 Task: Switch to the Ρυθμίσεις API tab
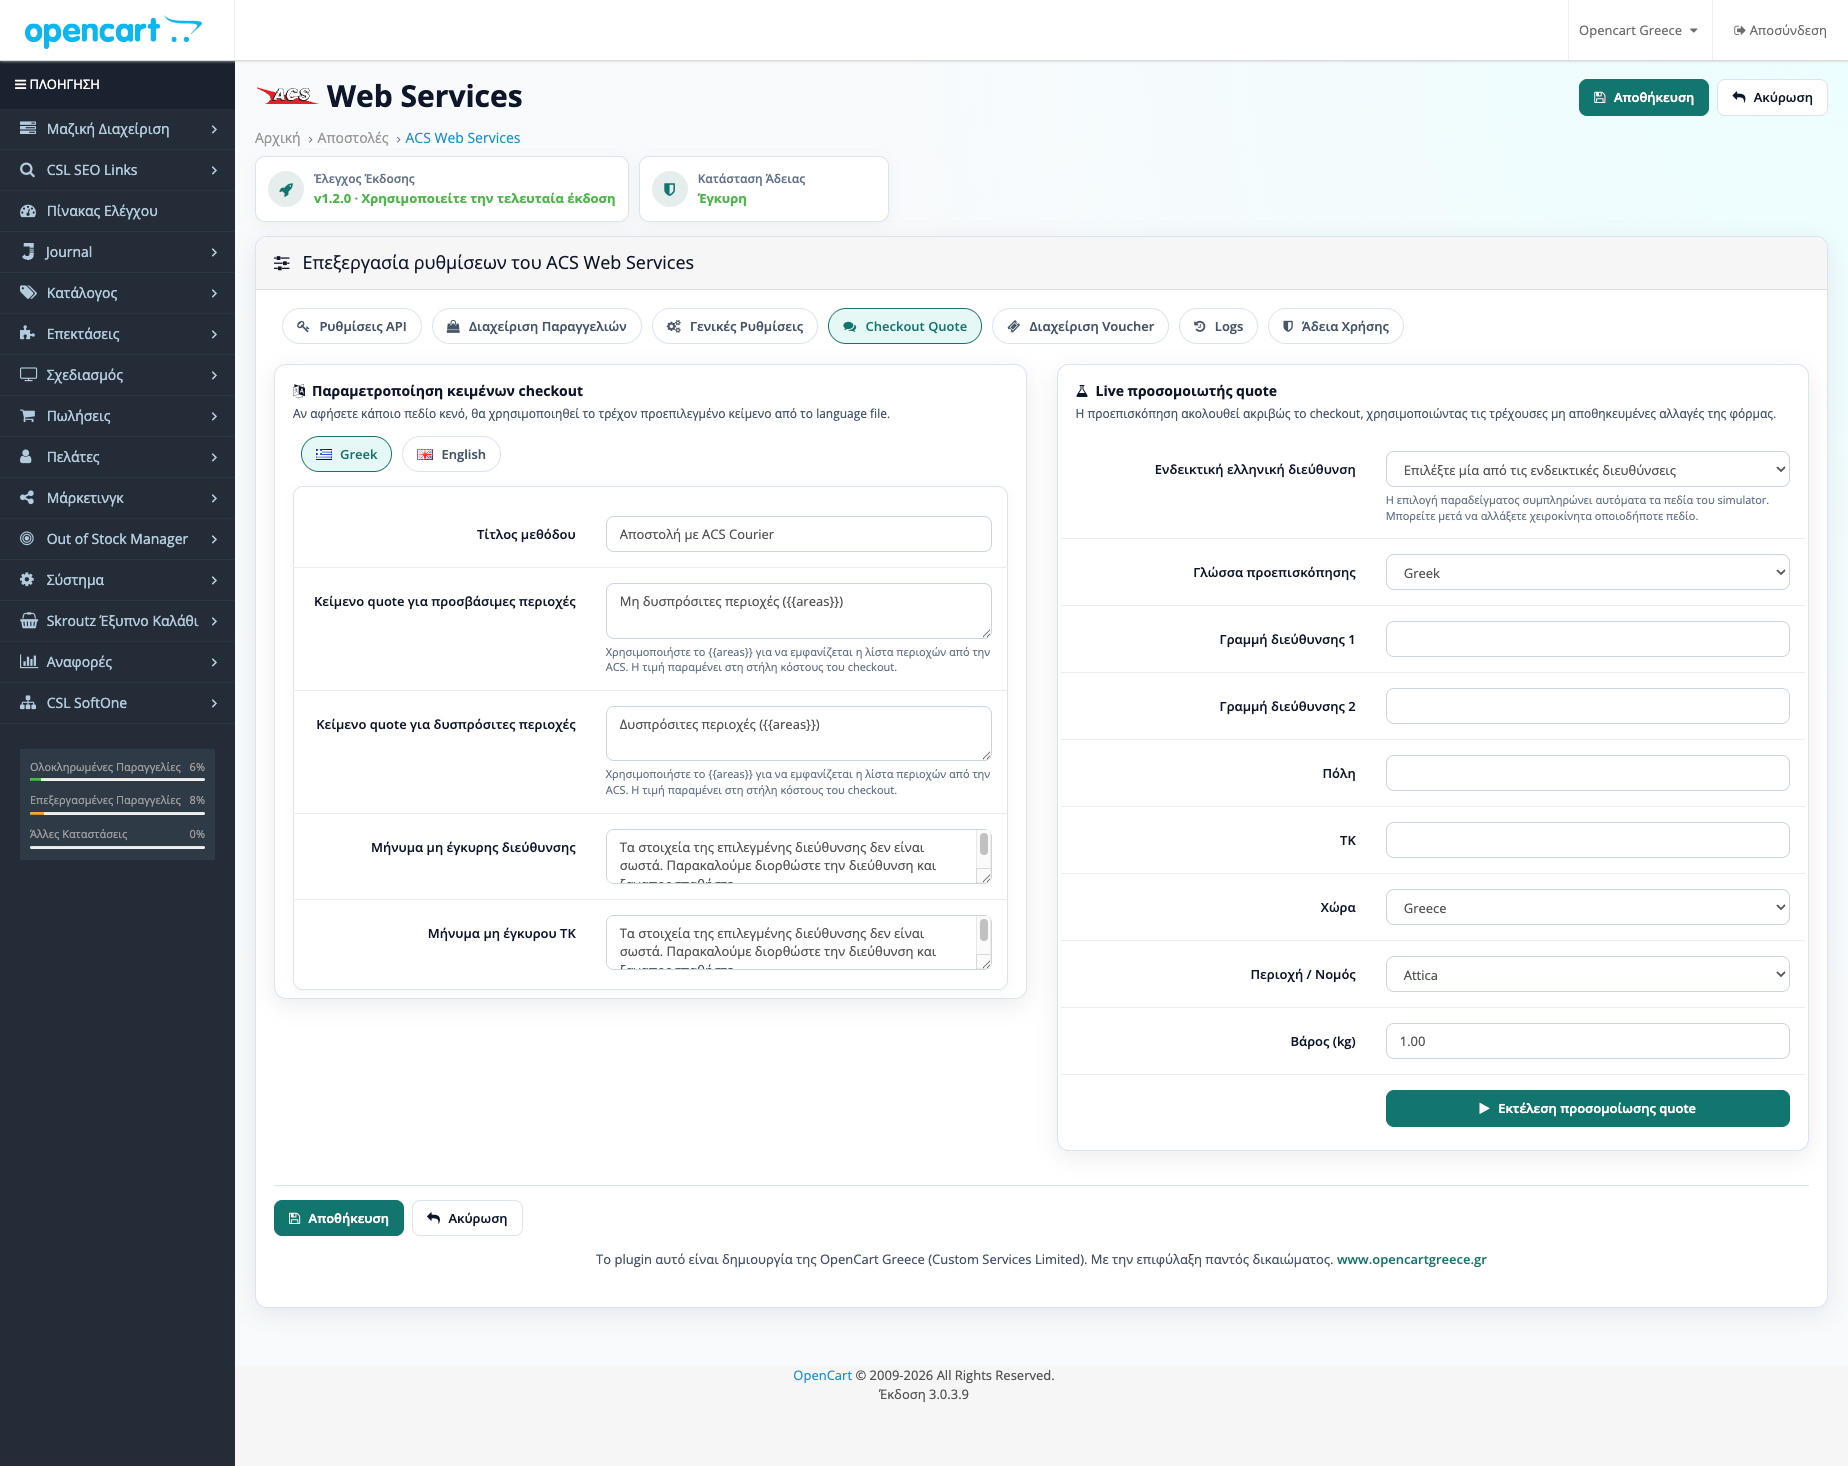(352, 326)
